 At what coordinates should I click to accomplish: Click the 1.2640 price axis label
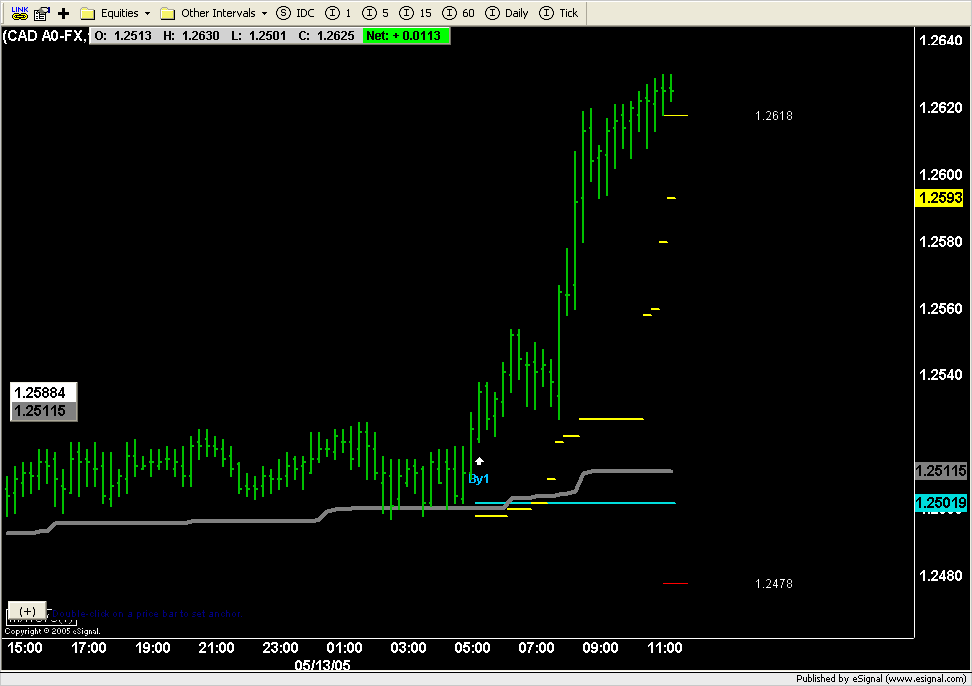tap(940, 40)
